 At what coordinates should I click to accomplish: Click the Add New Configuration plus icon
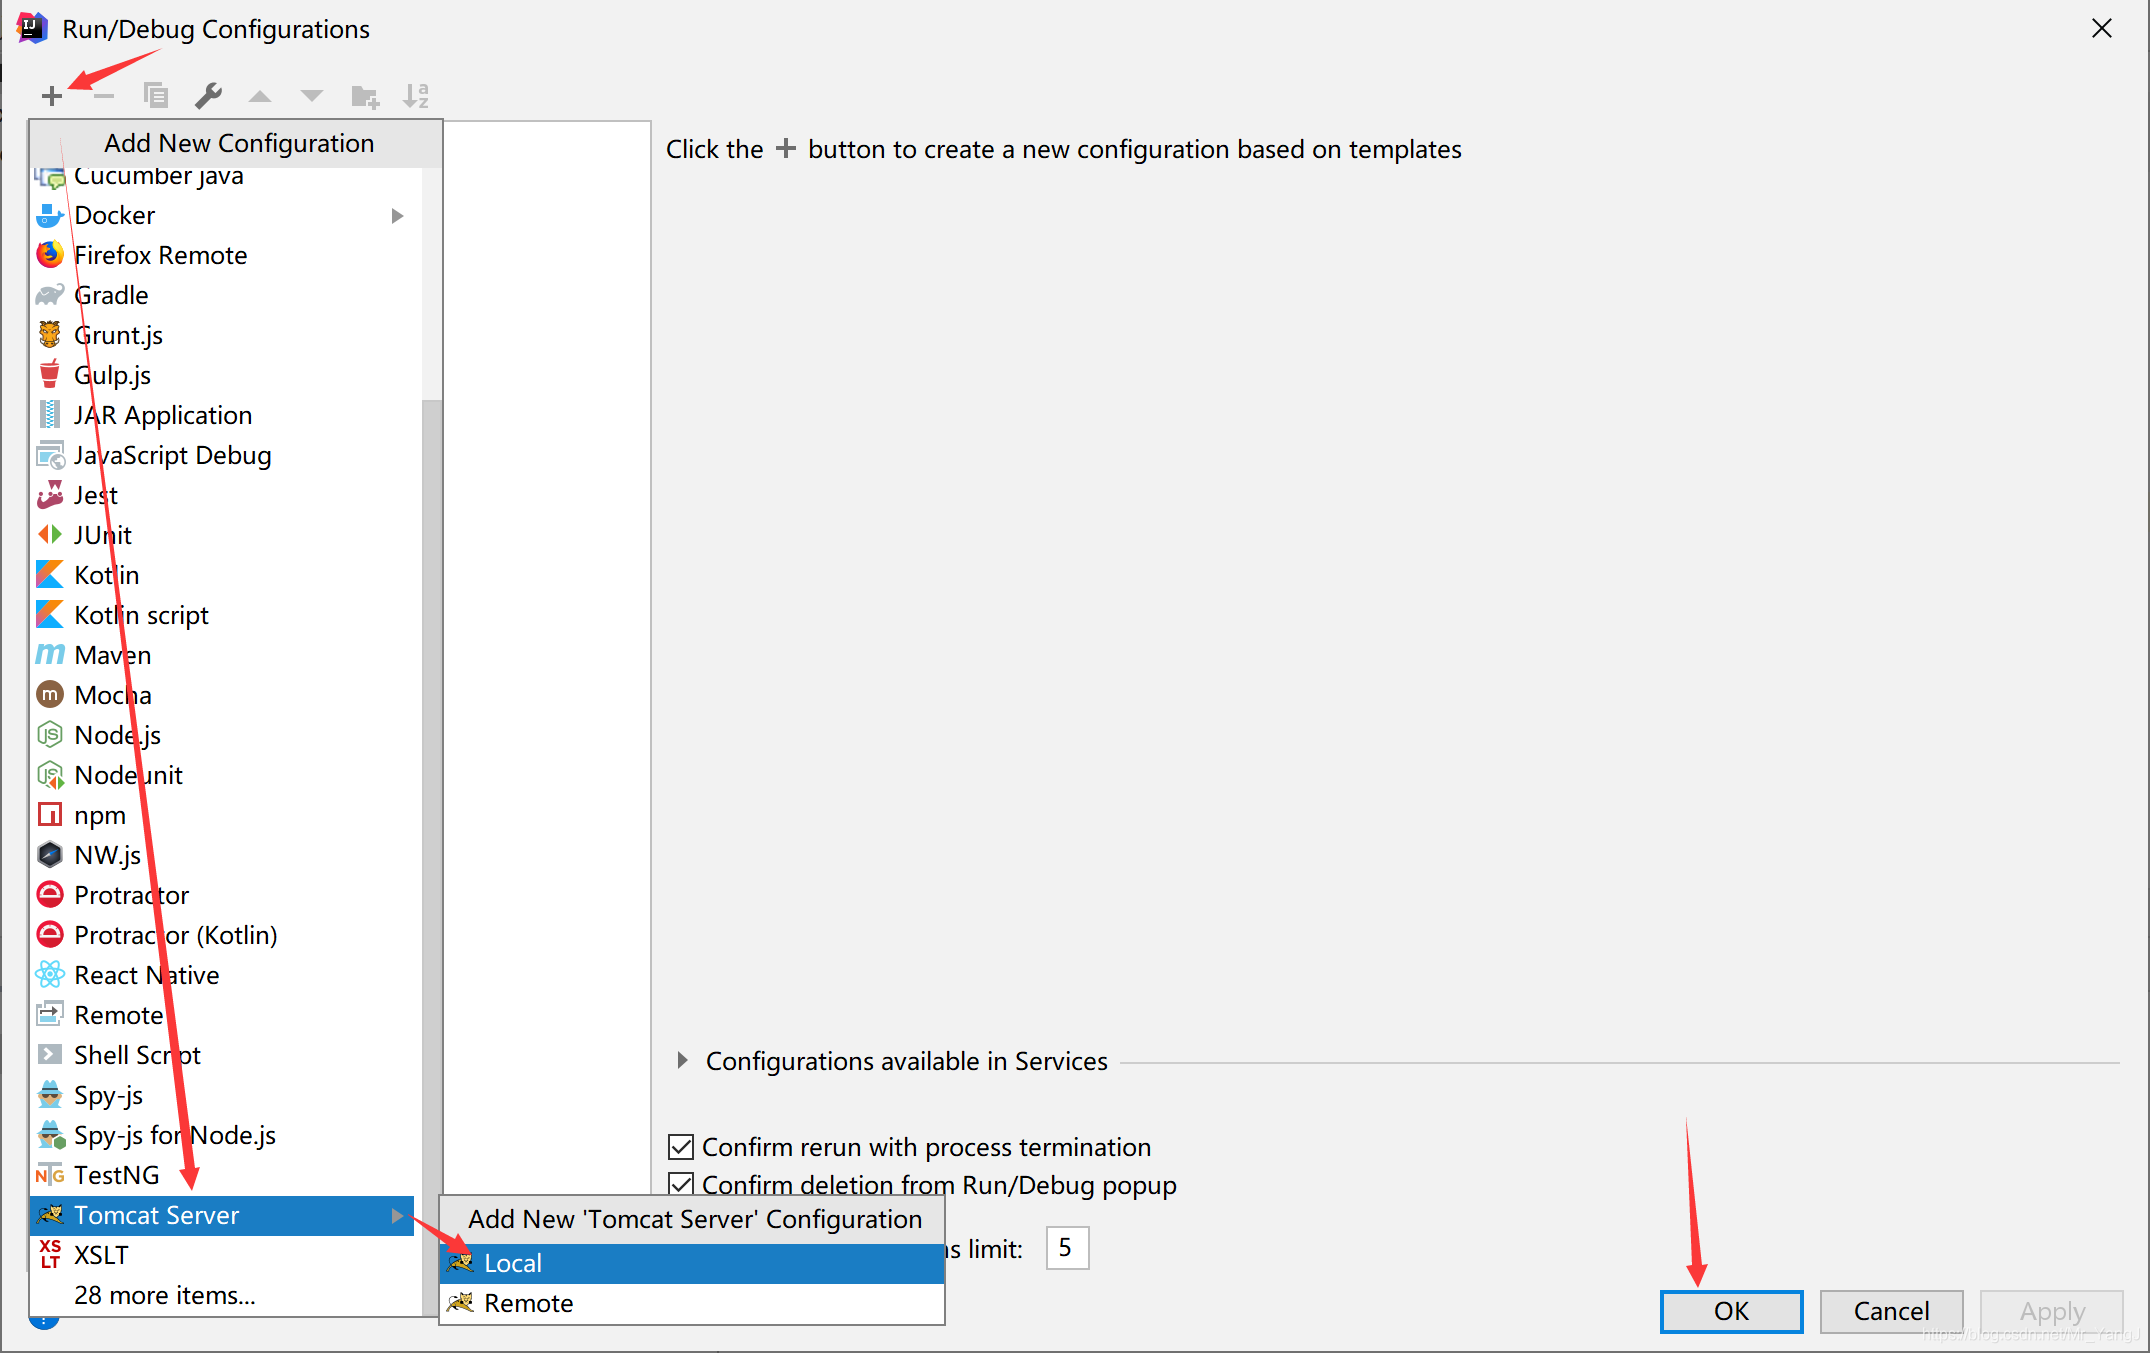[50, 95]
